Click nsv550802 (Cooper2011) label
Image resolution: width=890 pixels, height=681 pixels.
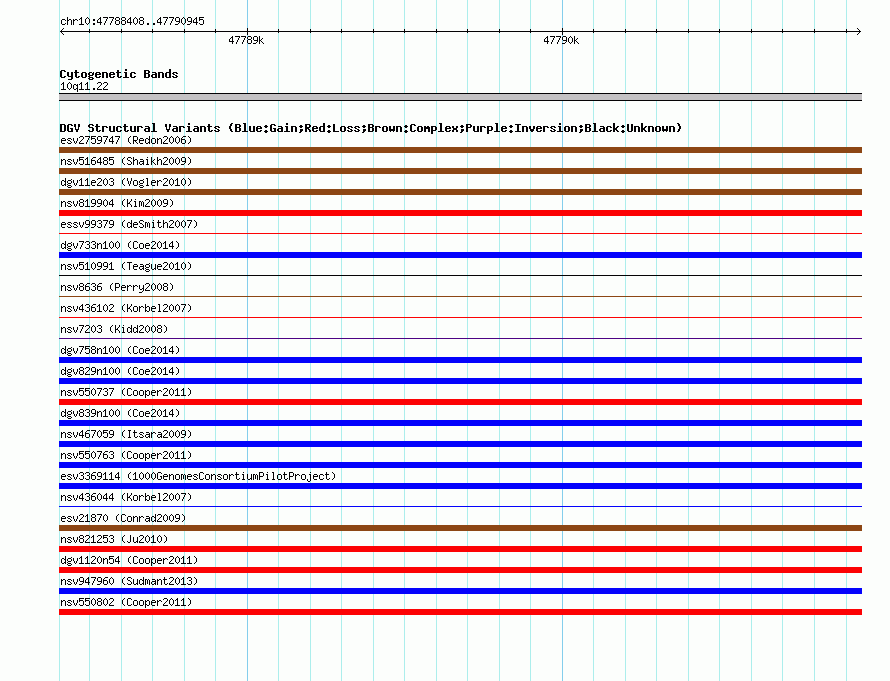pos(126,602)
